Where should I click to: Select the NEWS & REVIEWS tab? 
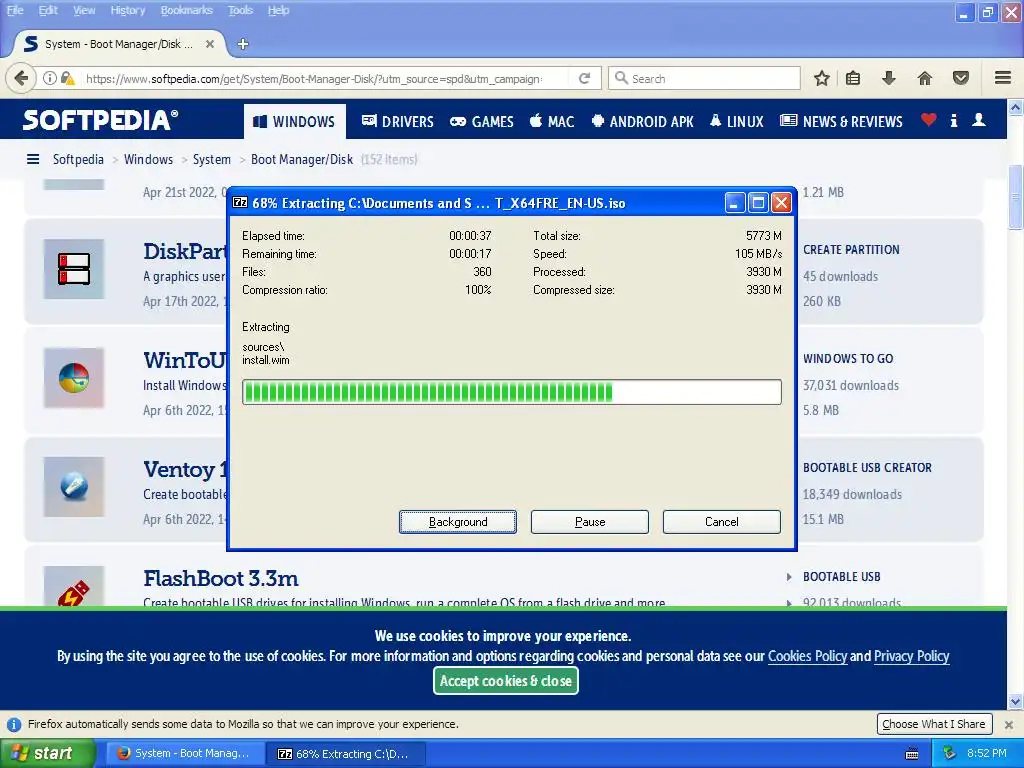842,121
